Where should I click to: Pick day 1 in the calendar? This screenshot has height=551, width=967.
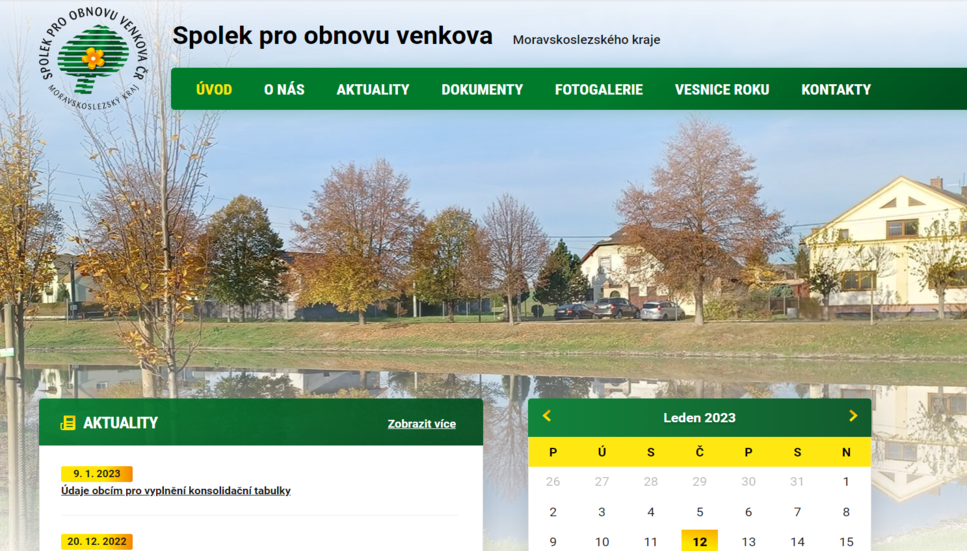[x=846, y=481]
